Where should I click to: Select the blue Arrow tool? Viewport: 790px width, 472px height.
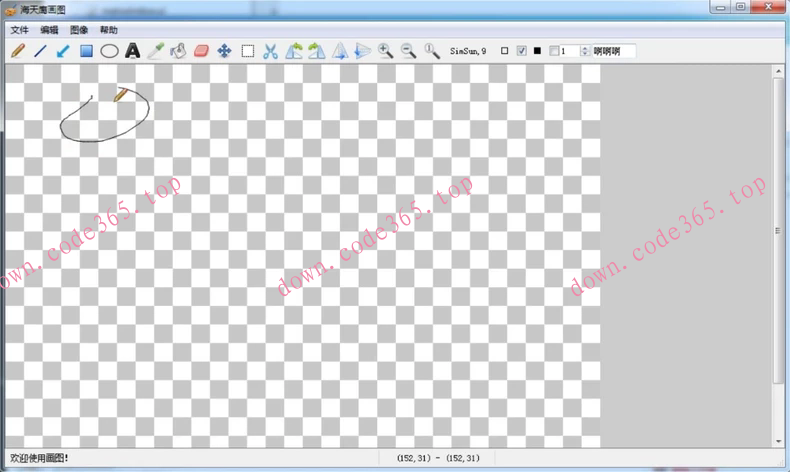click(63, 51)
